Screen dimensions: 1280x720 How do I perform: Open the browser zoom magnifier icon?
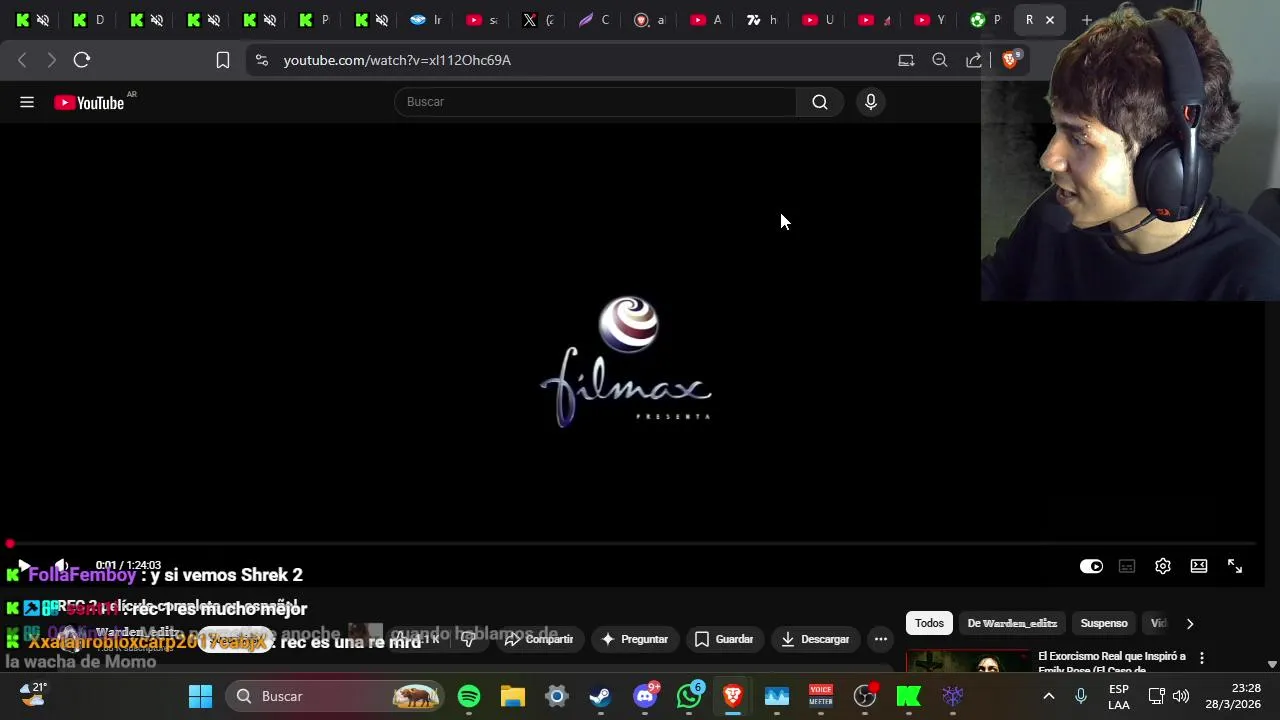[x=940, y=60]
